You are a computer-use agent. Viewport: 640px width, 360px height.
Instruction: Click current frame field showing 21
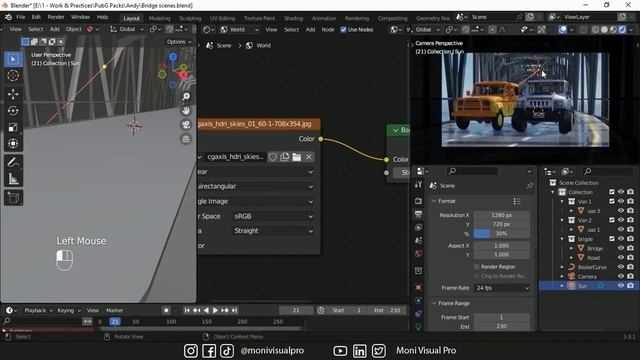pyautogui.click(x=296, y=311)
